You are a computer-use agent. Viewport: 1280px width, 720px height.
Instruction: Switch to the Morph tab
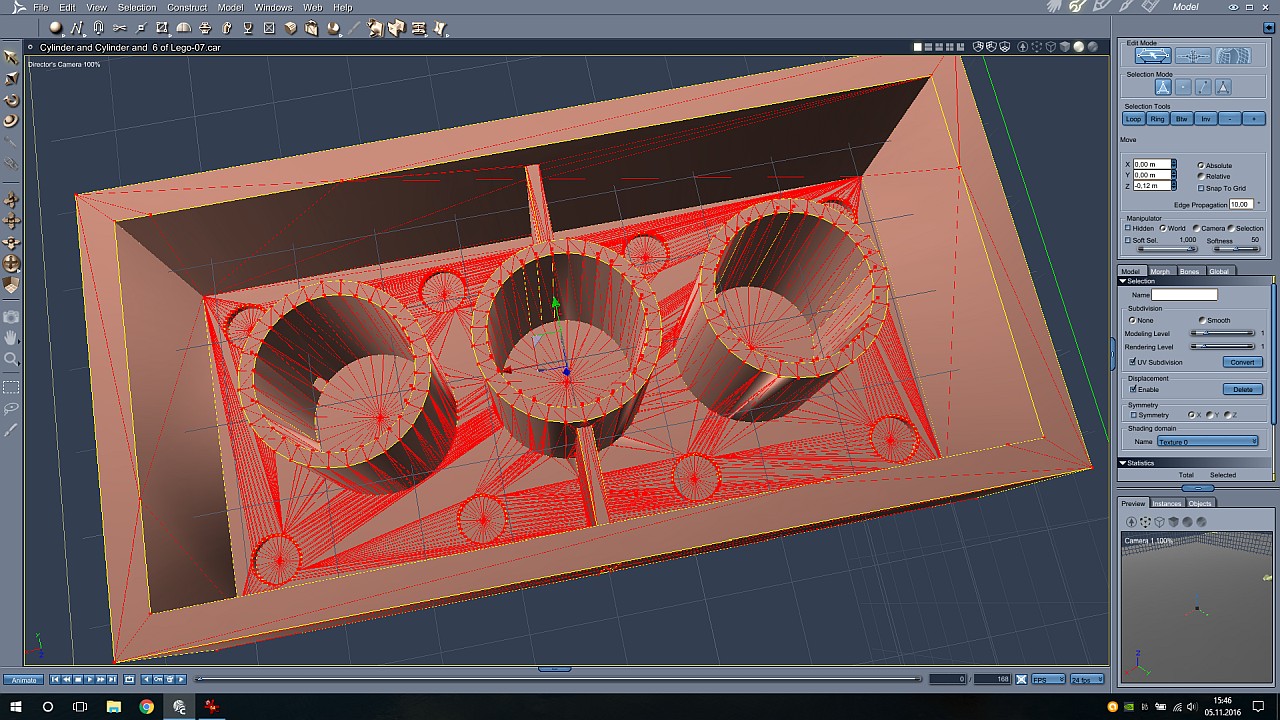pyautogui.click(x=1159, y=271)
